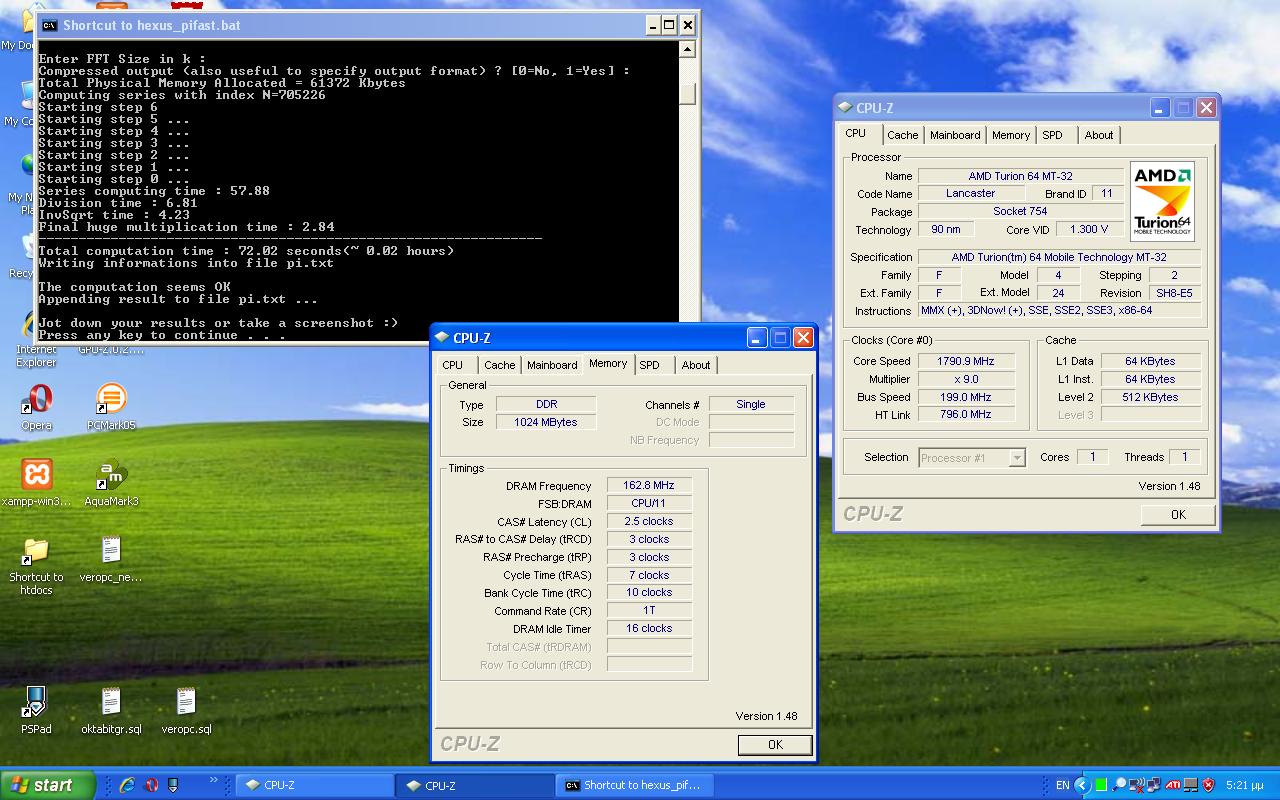Click the DRAM Frequency value 162.8 MHz

point(649,486)
